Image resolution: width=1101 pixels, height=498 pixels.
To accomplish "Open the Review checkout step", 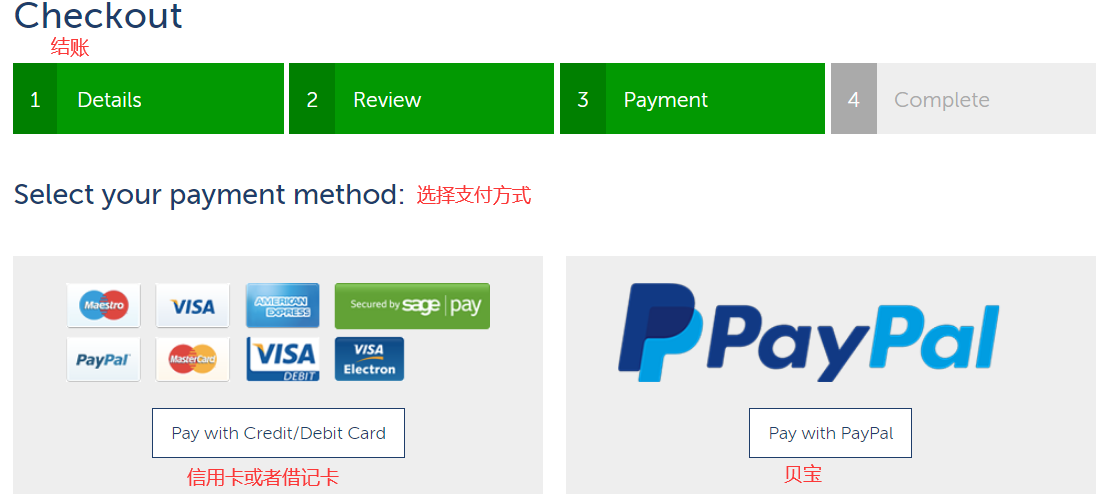I will point(421,98).
